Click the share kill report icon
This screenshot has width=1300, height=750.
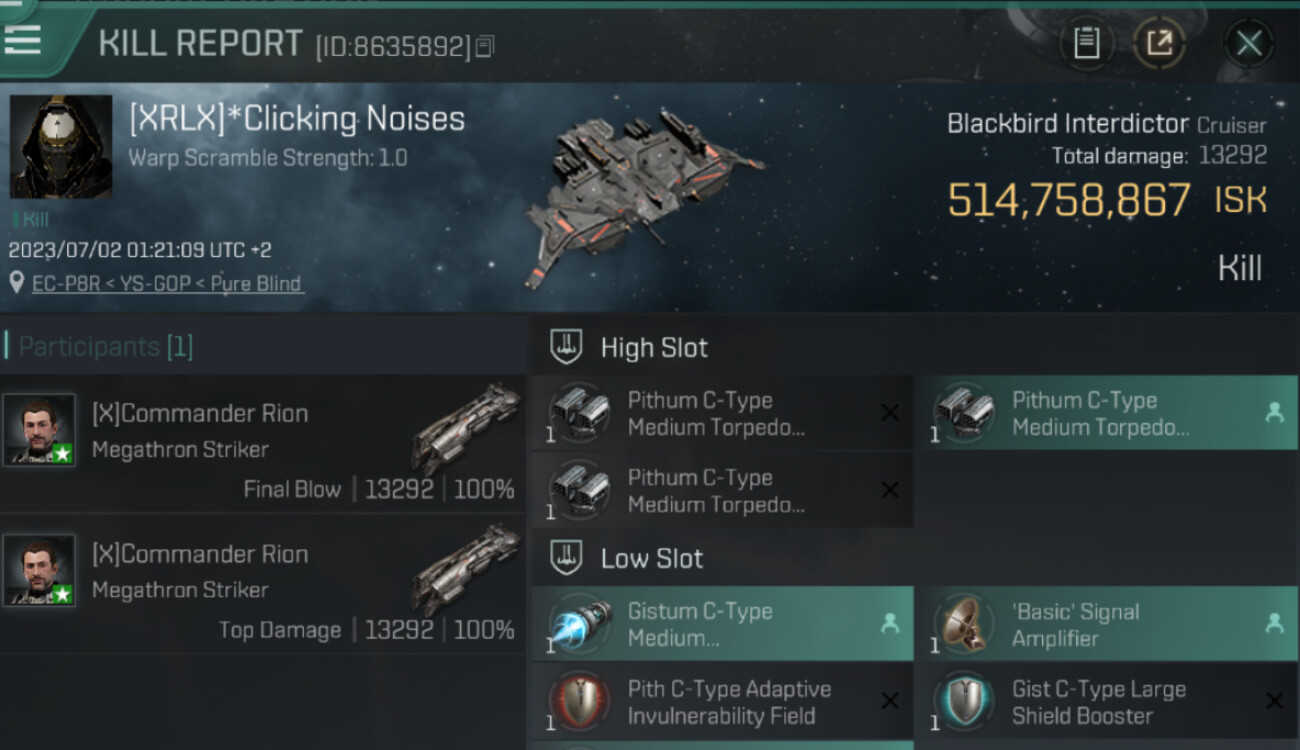tap(1158, 43)
